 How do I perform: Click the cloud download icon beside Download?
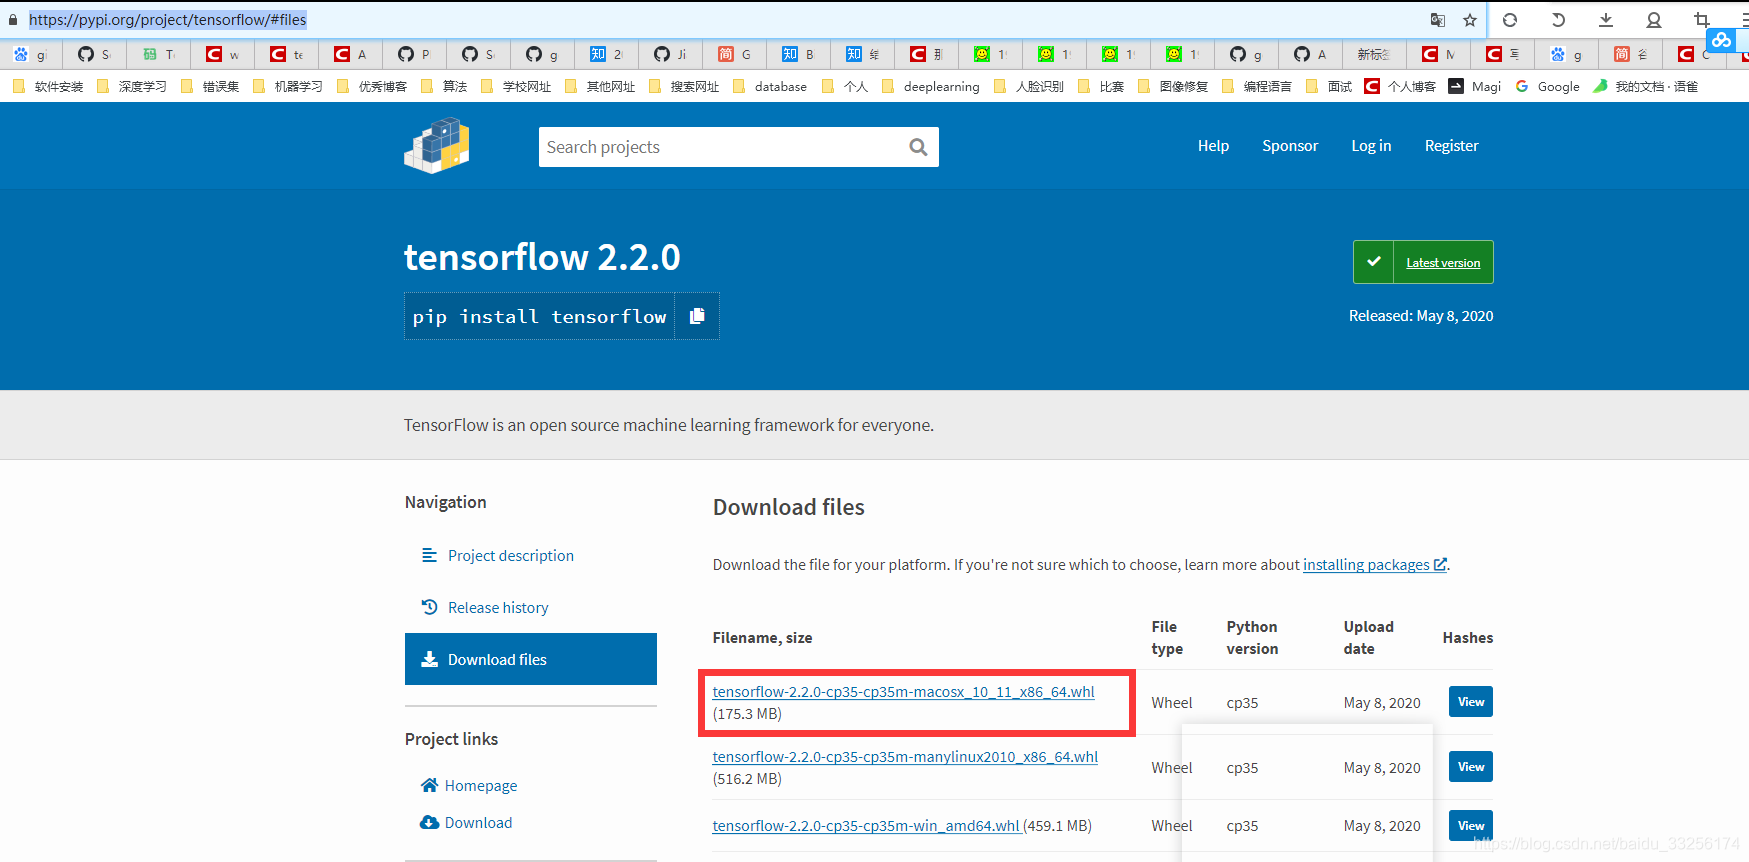430,822
